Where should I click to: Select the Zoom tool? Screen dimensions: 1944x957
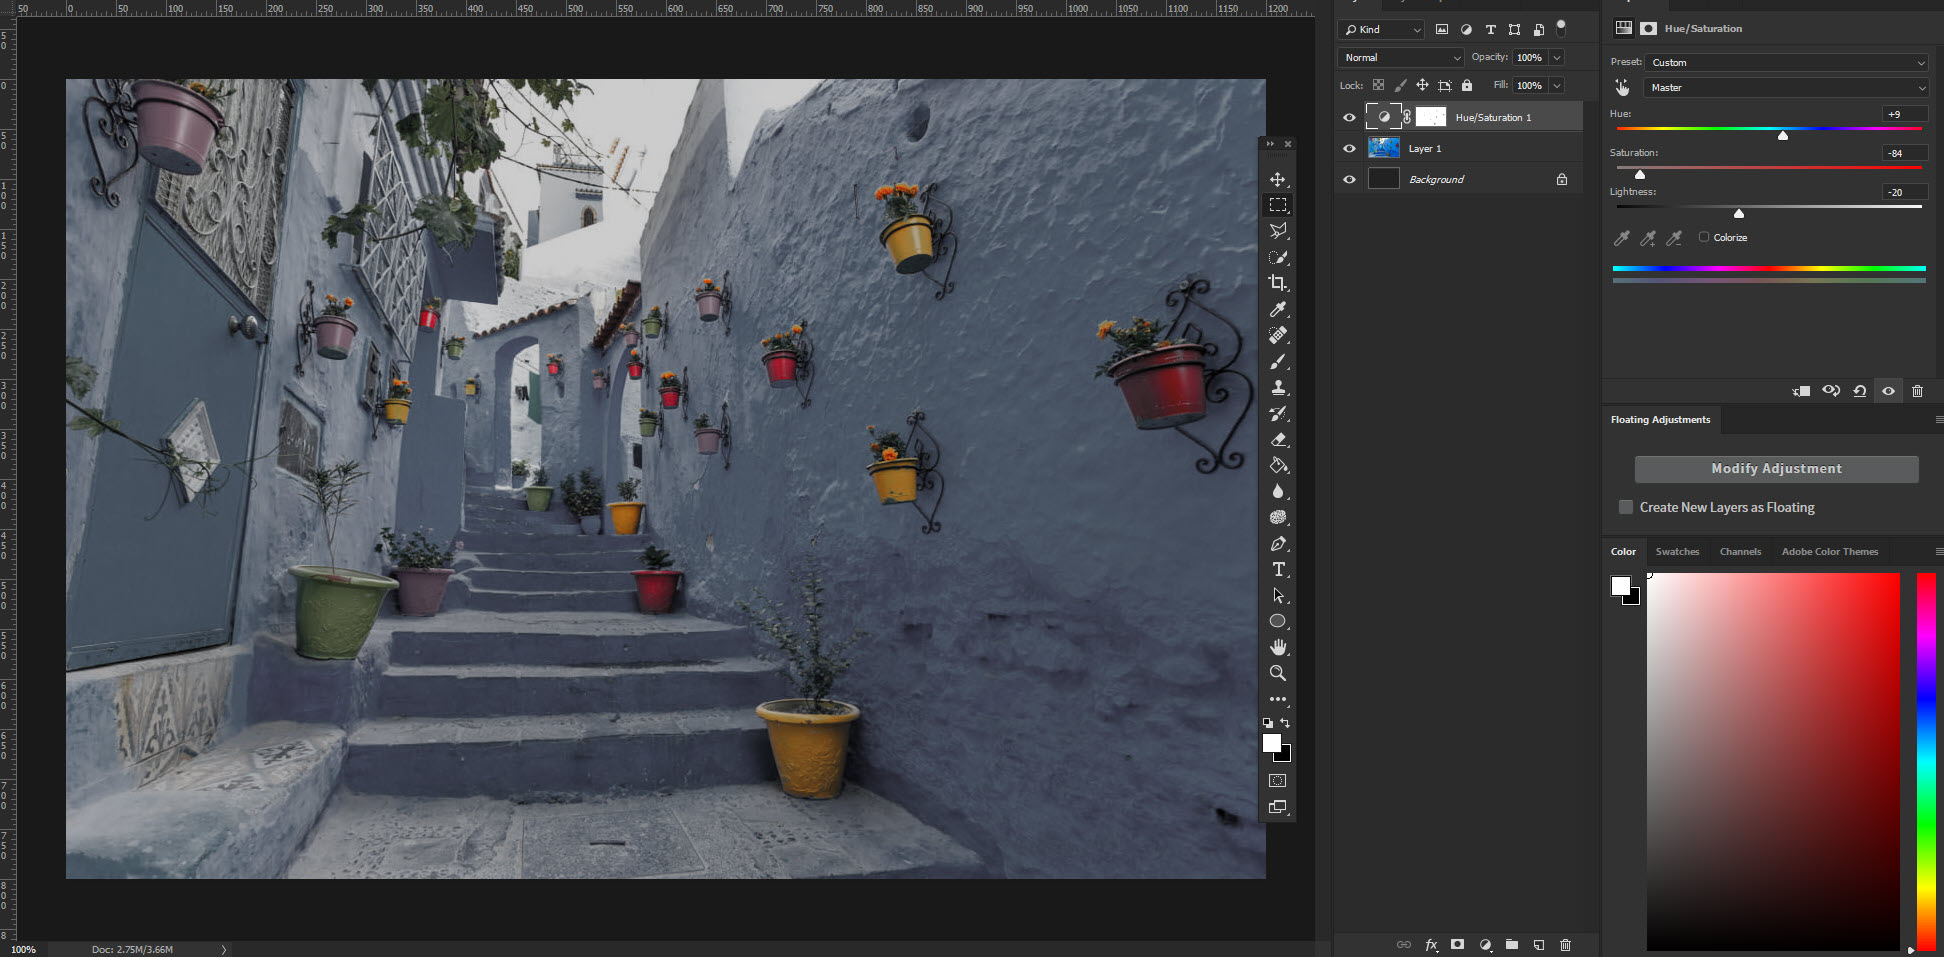pos(1278,673)
